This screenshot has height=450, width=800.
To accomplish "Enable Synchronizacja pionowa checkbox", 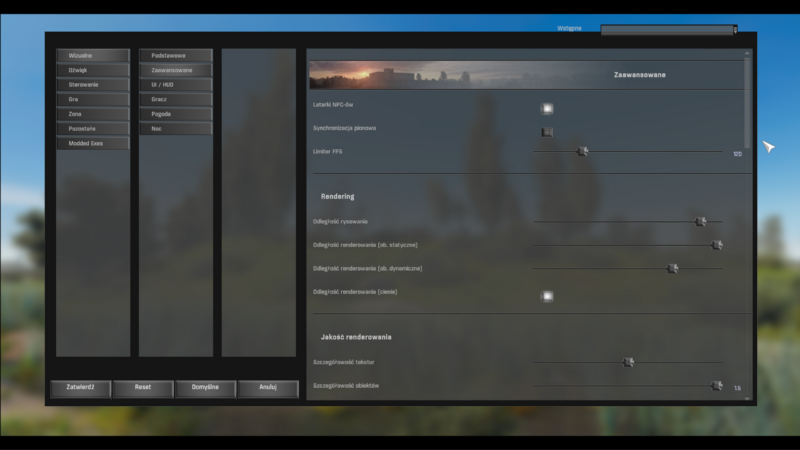I will coord(547,132).
